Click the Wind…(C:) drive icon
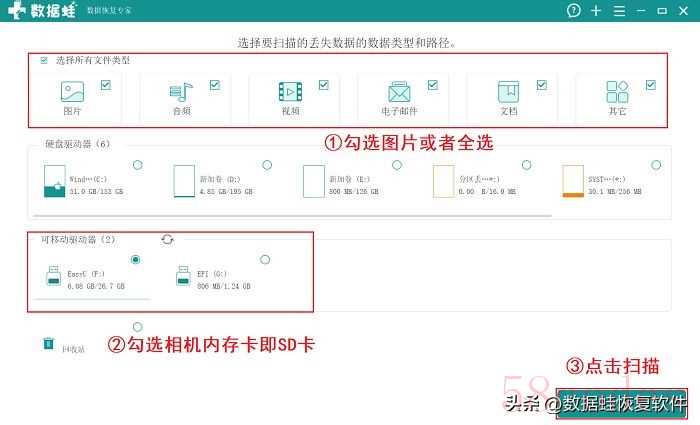The image size is (700, 425). [x=54, y=181]
